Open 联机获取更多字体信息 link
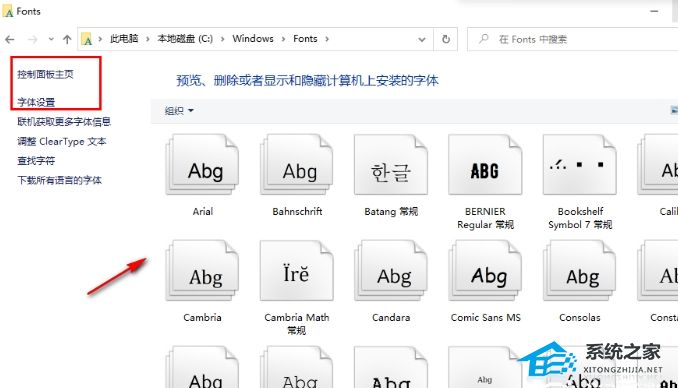The height and width of the screenshot is (388, 678). 64,122
